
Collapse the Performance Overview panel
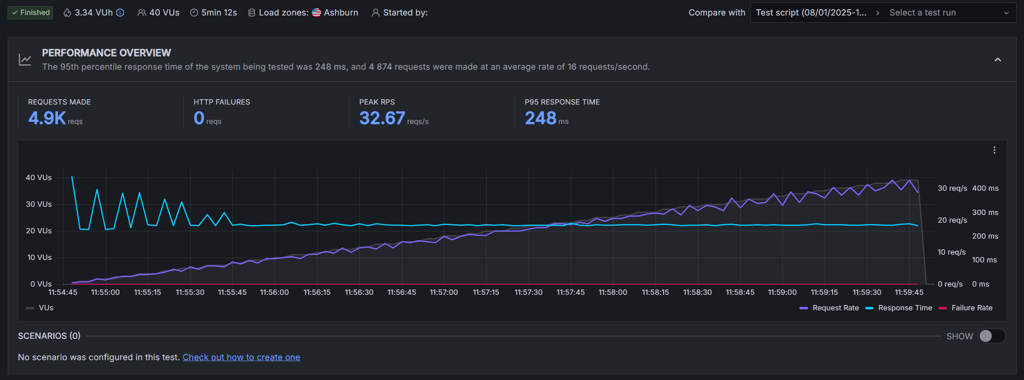pyautogui.click(x=997, y=59)
